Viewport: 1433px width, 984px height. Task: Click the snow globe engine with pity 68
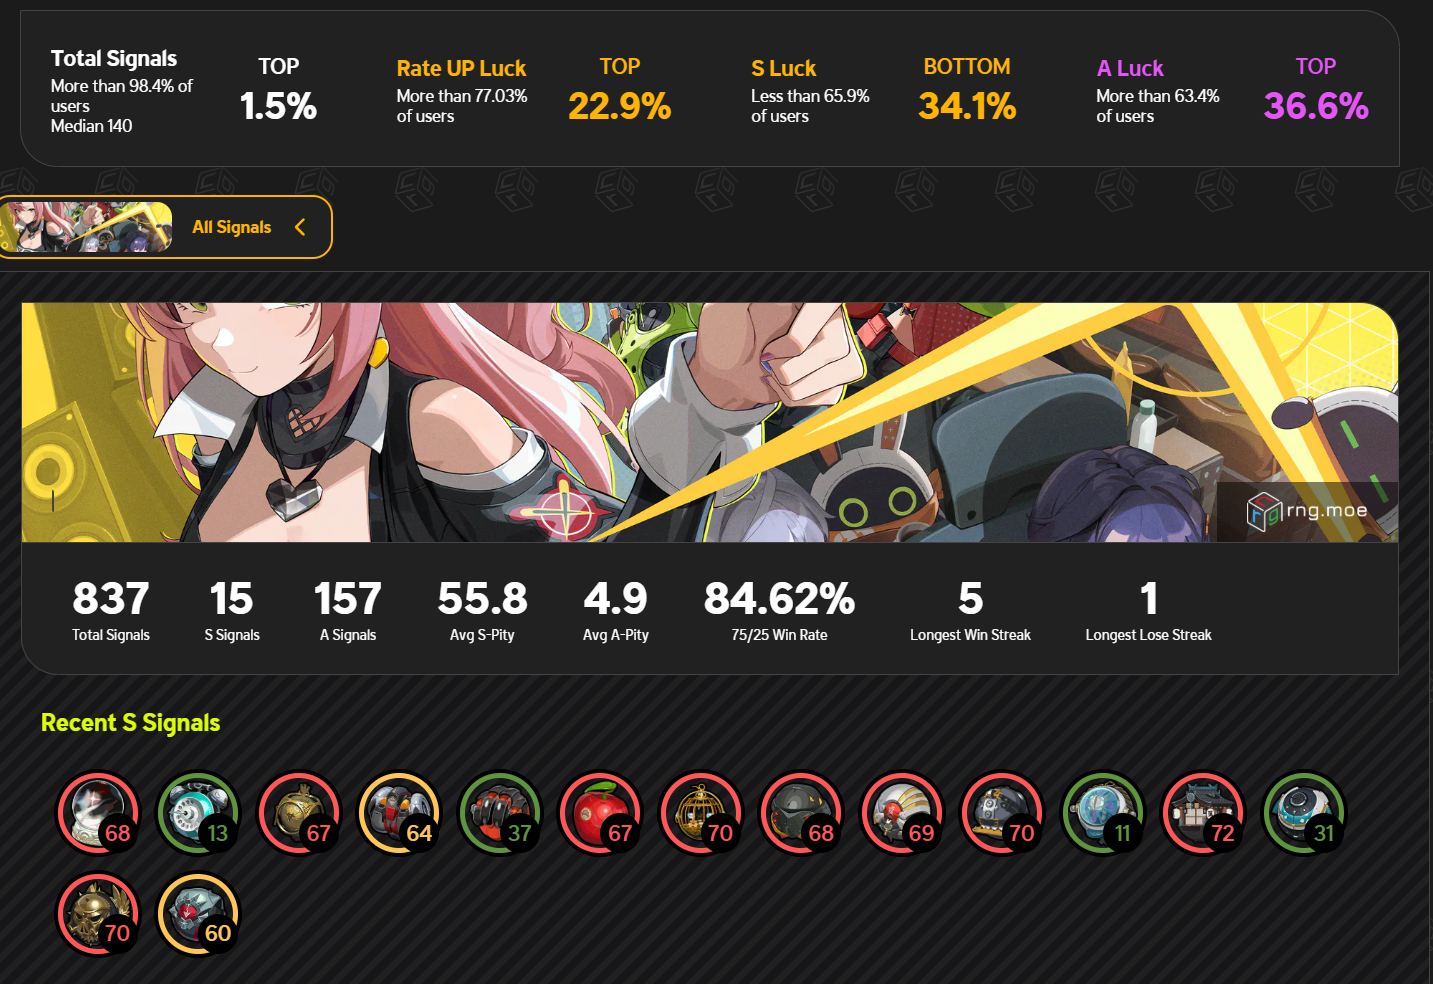tap(98, 813)
